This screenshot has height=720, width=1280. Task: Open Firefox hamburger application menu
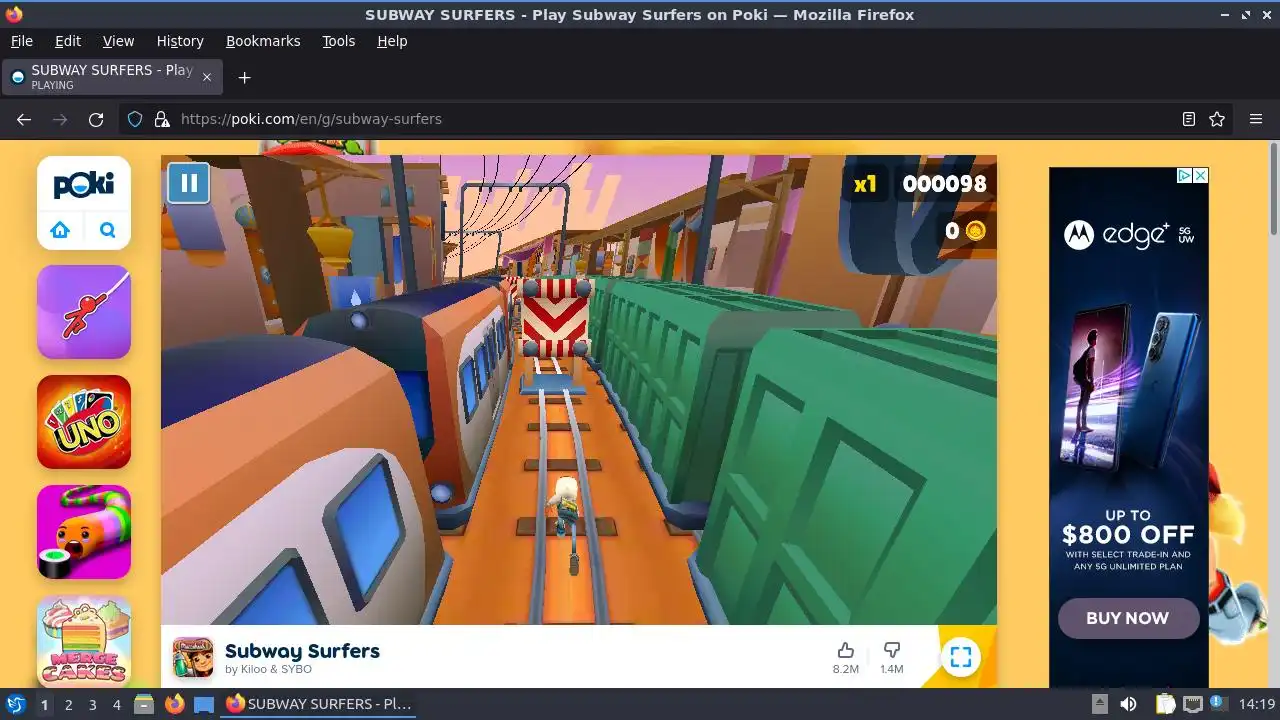point(1256,119)
